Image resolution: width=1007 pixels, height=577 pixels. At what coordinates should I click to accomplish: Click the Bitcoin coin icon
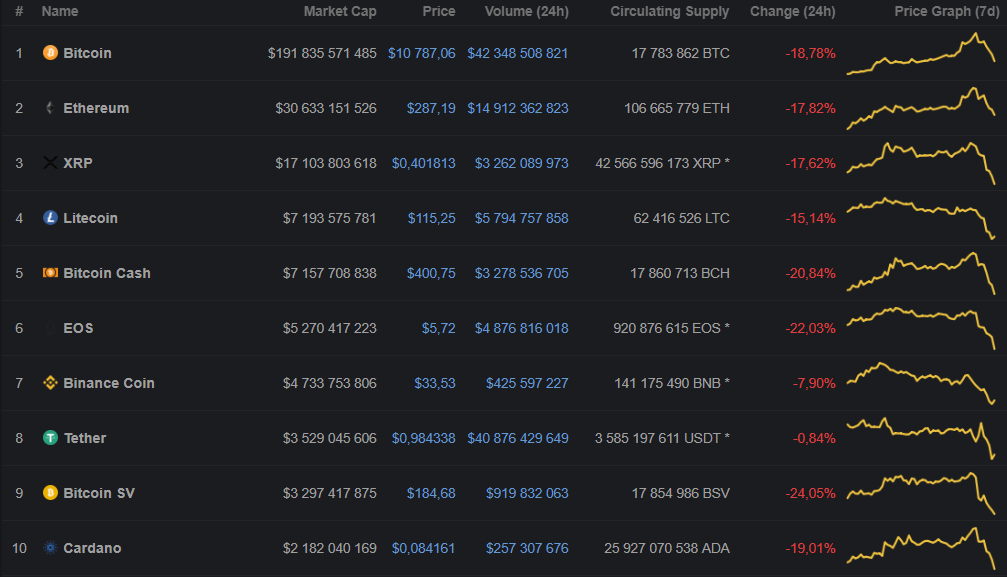tap(50, 53)
